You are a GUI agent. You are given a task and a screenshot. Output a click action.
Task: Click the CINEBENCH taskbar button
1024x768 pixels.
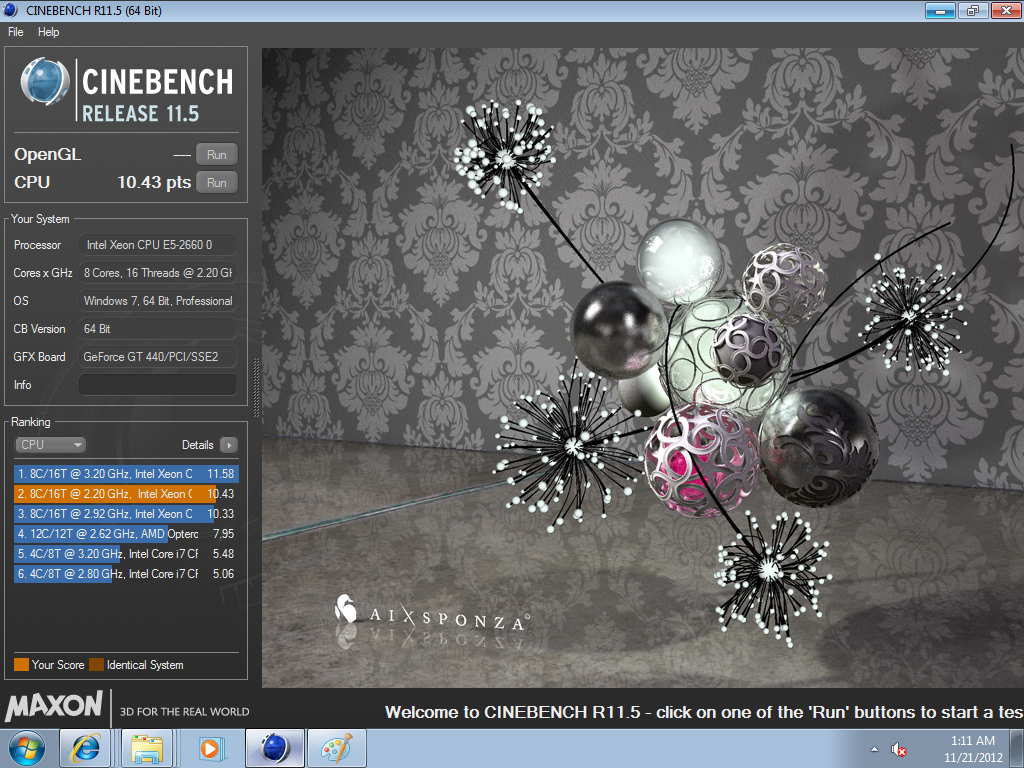click(274, 748)
